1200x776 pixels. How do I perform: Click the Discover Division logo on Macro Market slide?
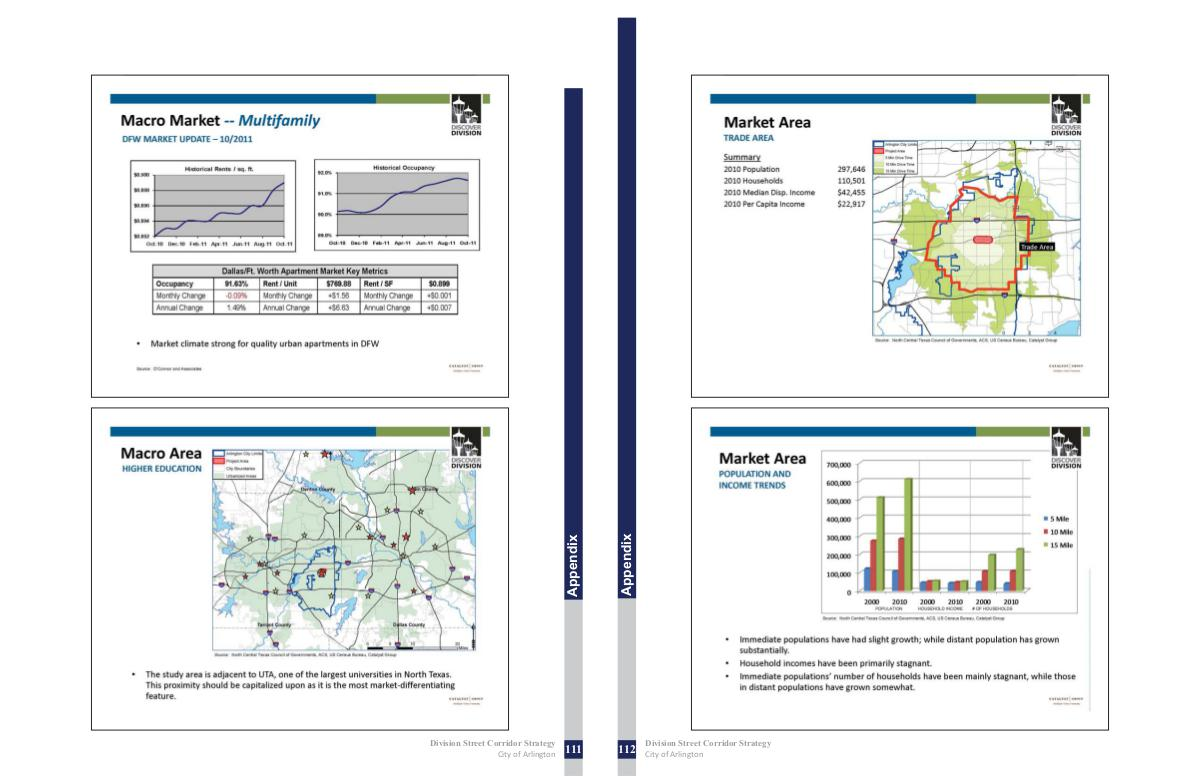[x=466, y=115]
